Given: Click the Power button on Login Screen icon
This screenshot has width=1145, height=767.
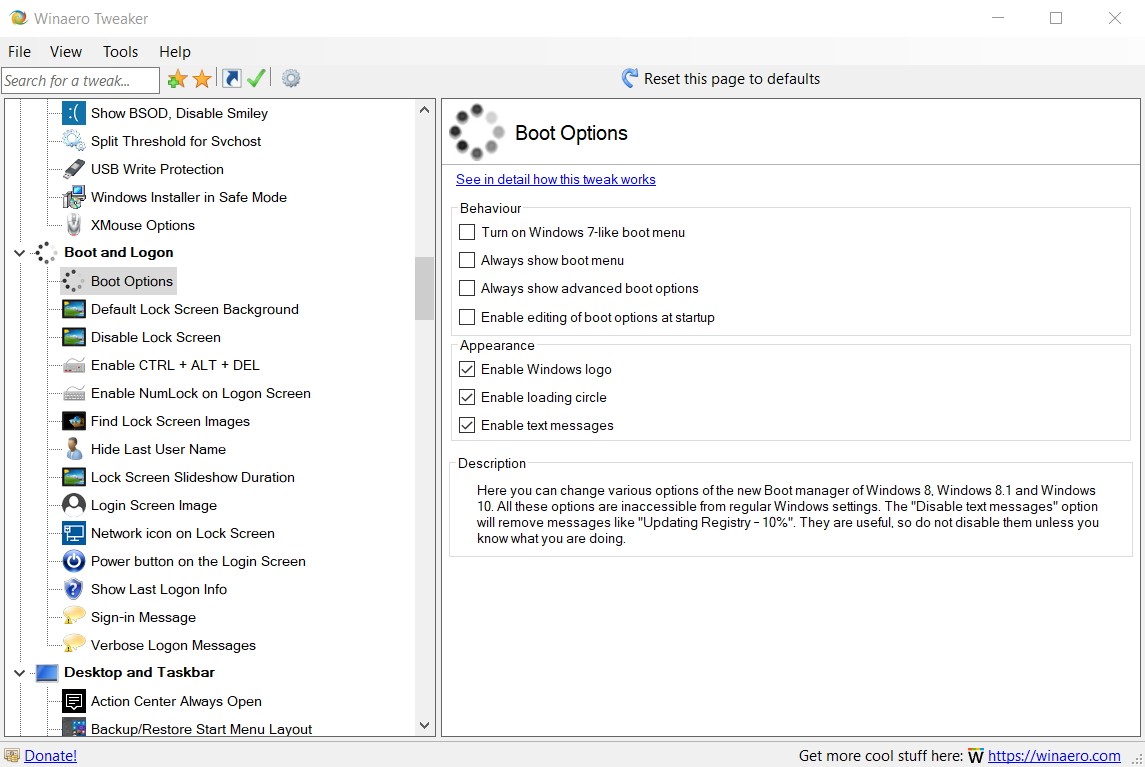Looking at the screenshot, I should (x=74, y=561).
